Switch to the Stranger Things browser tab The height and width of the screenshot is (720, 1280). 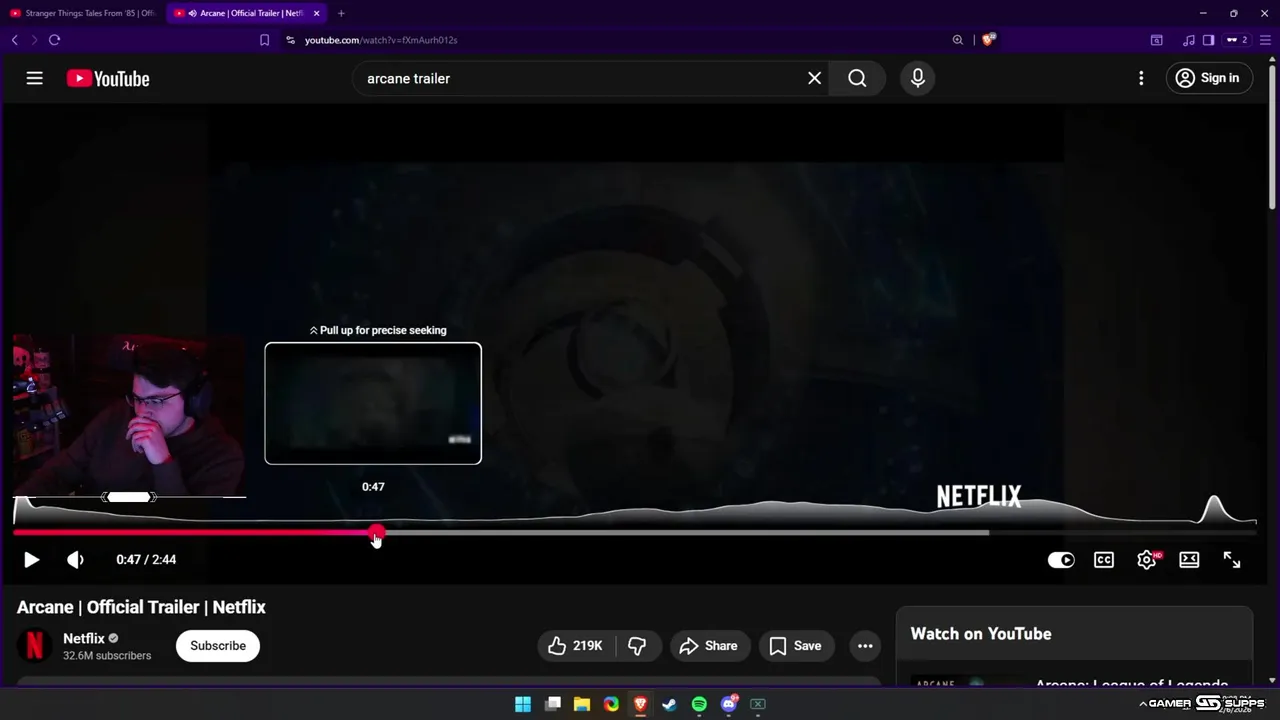tap(82, 13)
